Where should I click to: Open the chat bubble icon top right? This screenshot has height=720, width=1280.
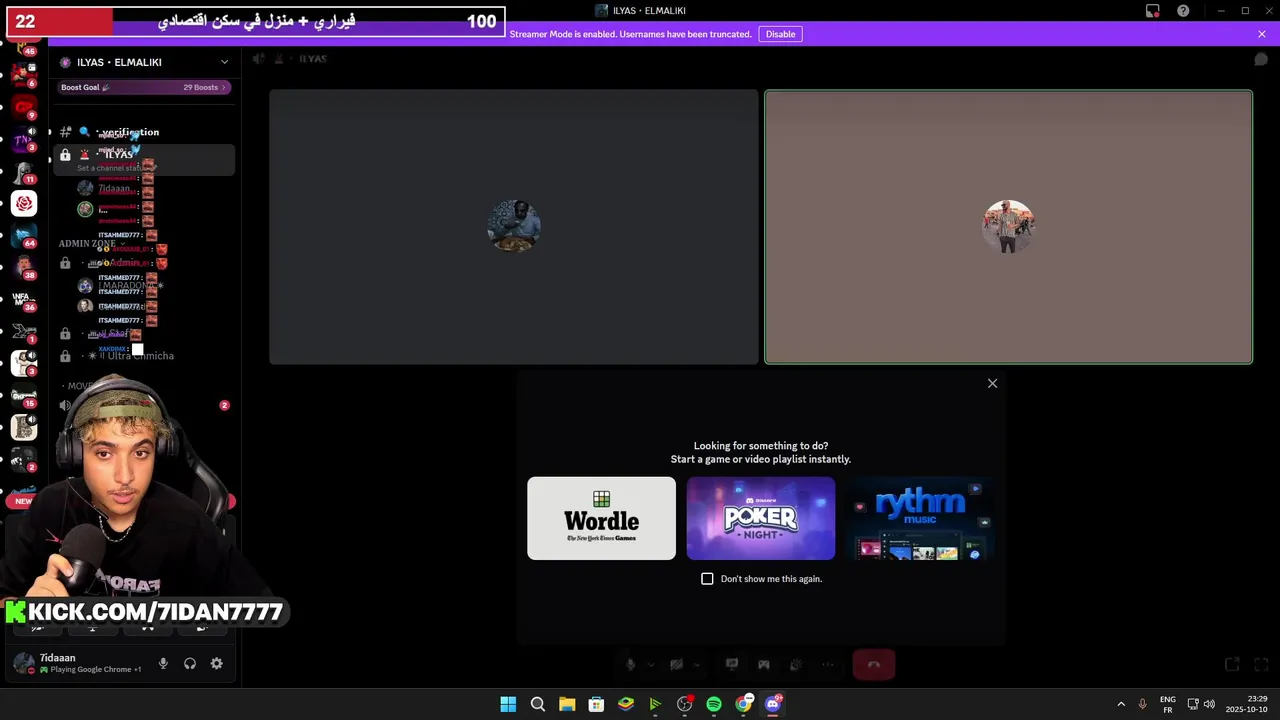[1261, 59]
